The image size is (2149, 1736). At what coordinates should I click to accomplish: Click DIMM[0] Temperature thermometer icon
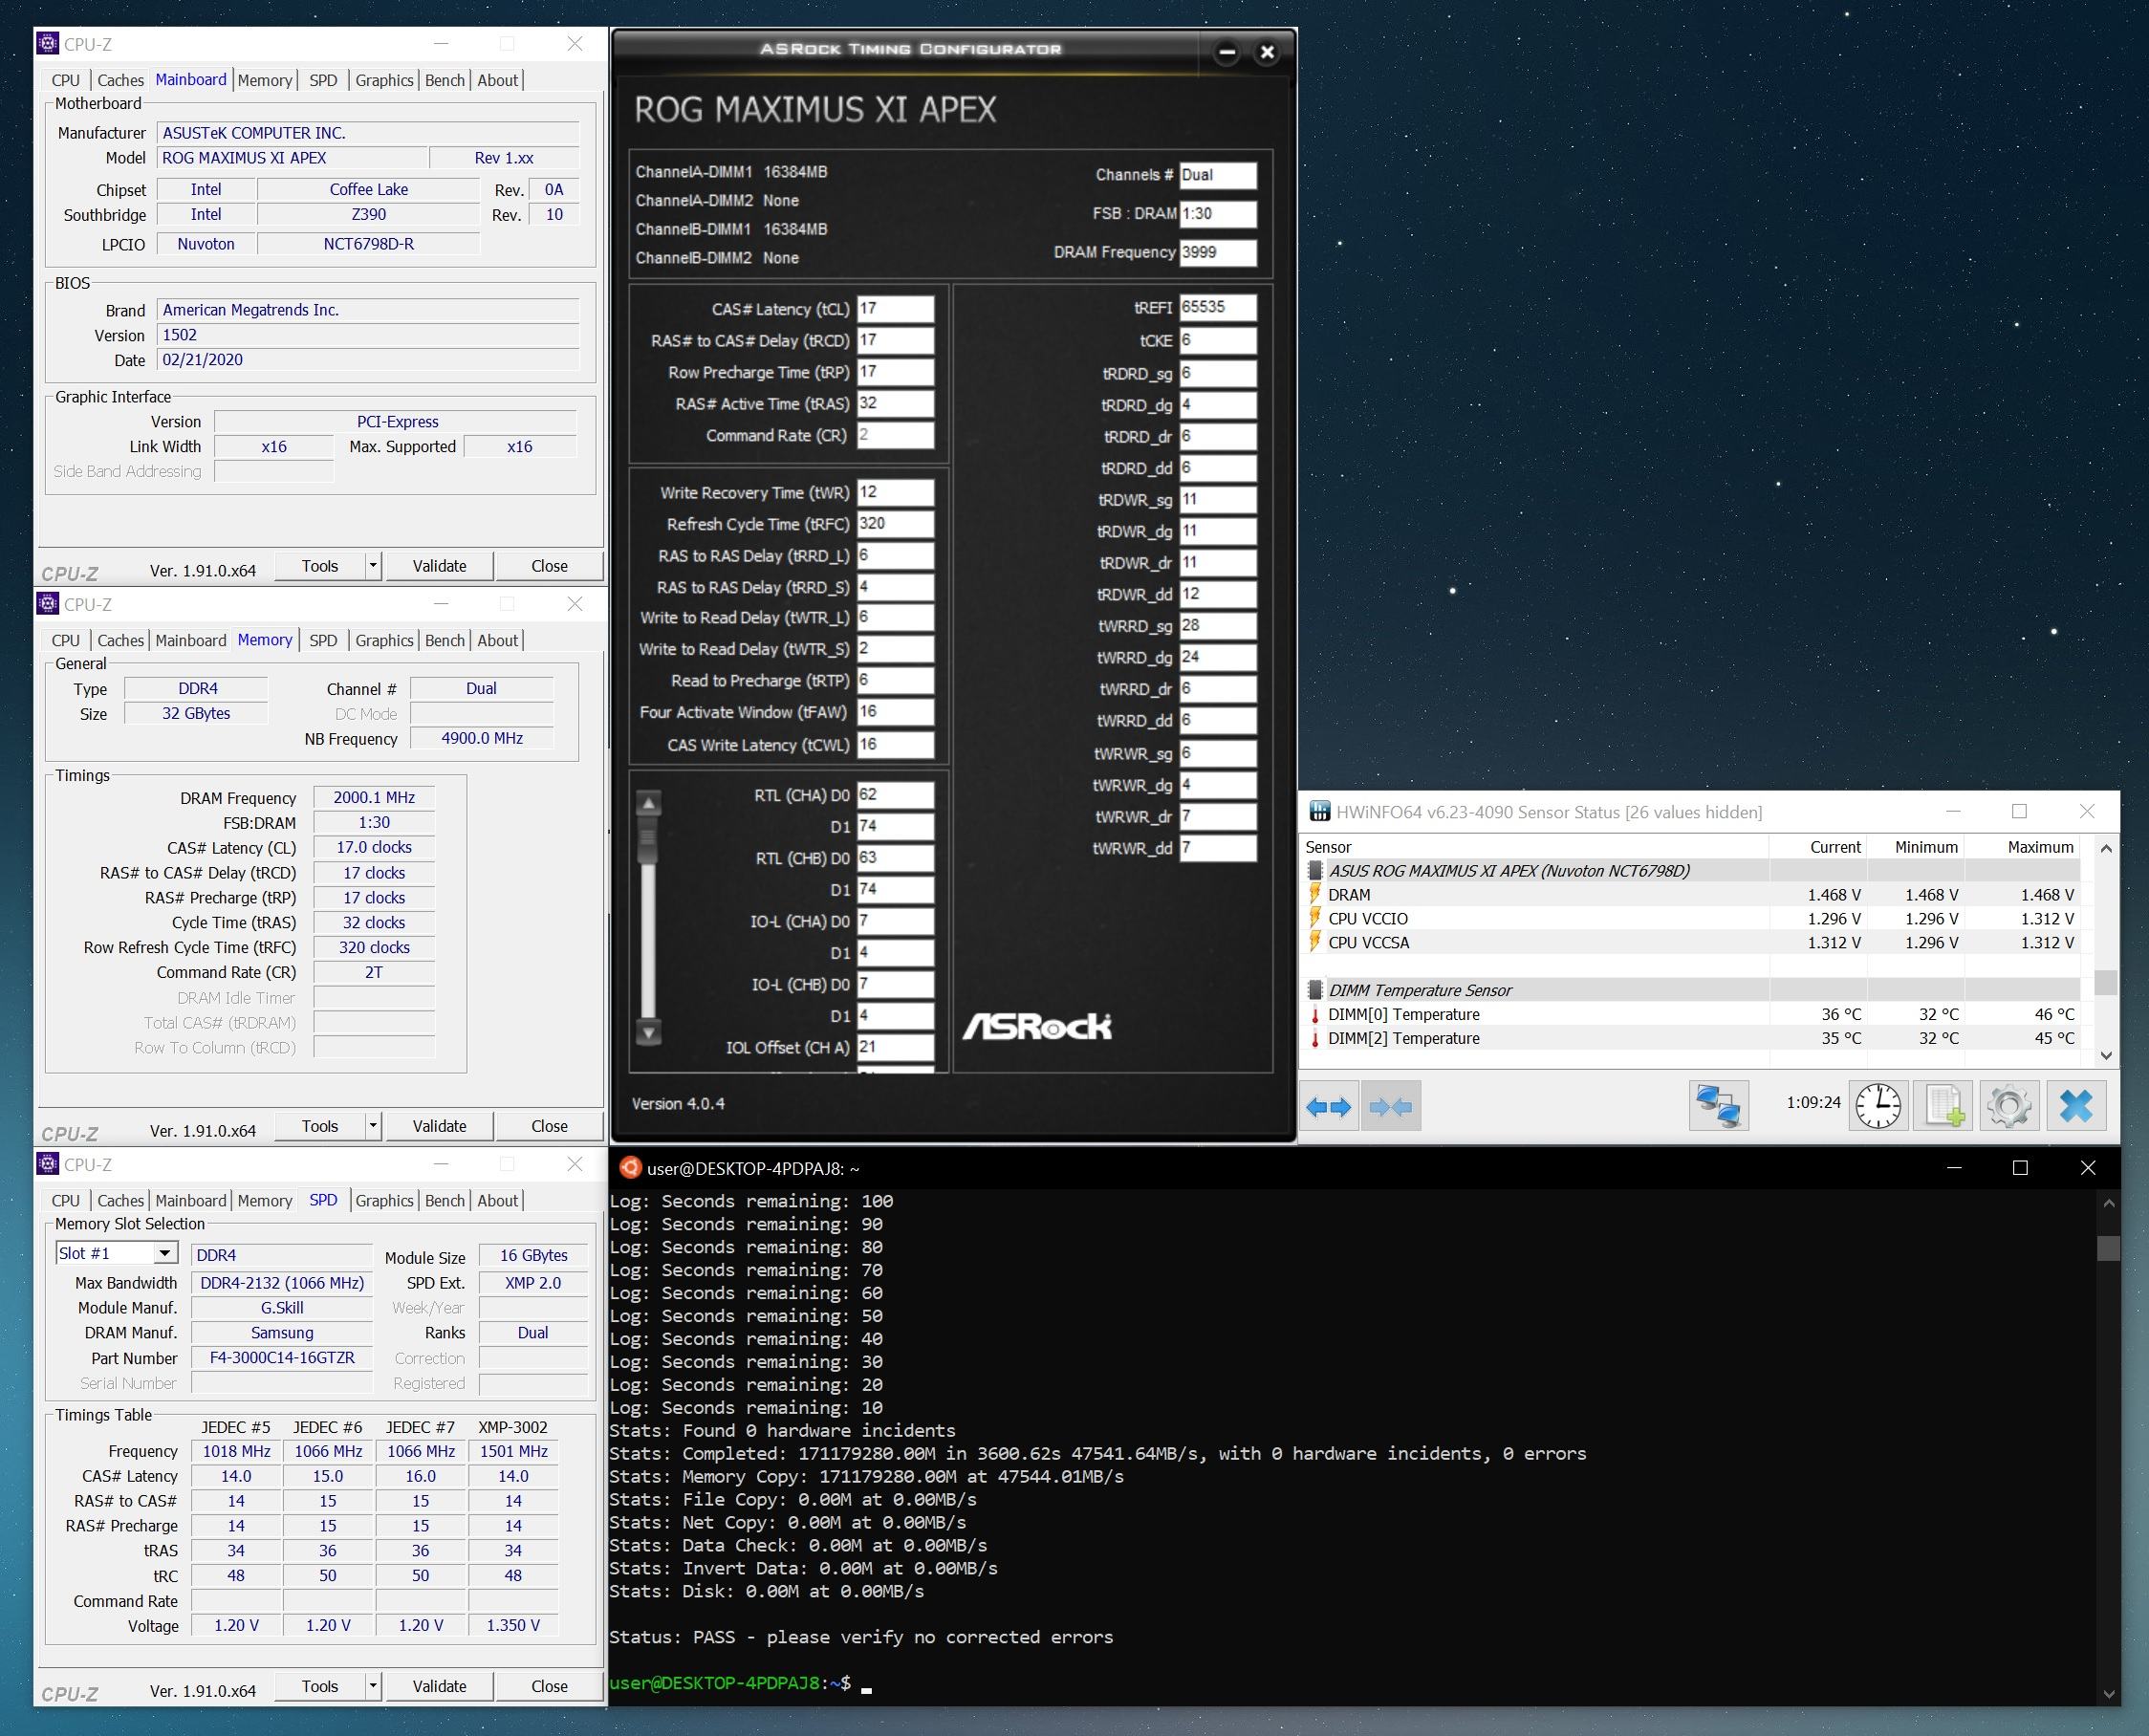coord(1315,1014)
